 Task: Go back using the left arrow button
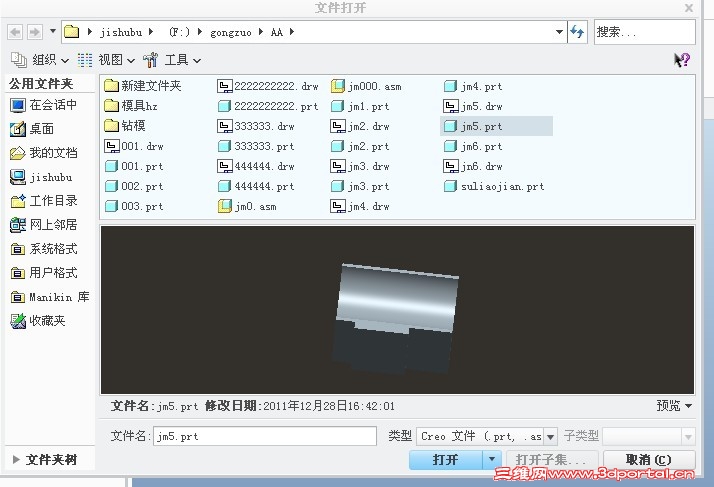[x=15, y=32]
